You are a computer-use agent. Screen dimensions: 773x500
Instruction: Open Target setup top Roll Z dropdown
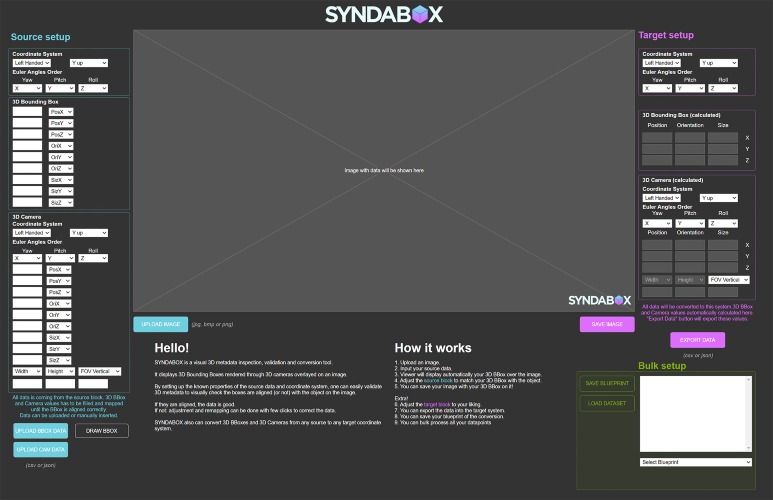pos(723,88)
